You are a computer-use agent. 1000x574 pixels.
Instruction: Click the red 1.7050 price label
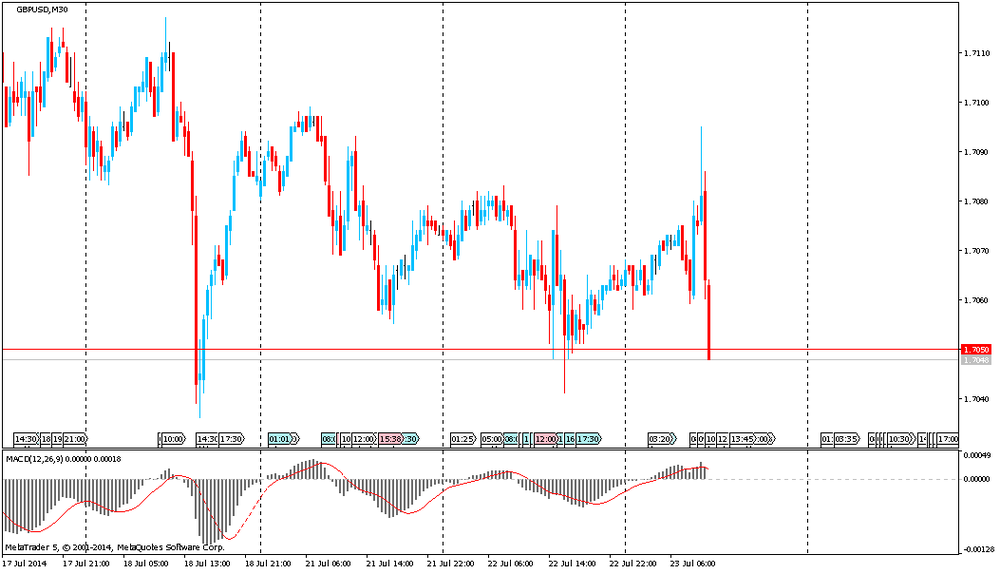pyautogui.click(x=975, y=350)
